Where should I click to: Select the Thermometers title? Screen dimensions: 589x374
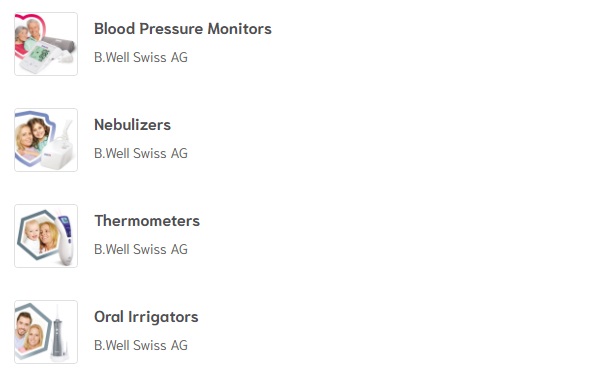[147, 221]
